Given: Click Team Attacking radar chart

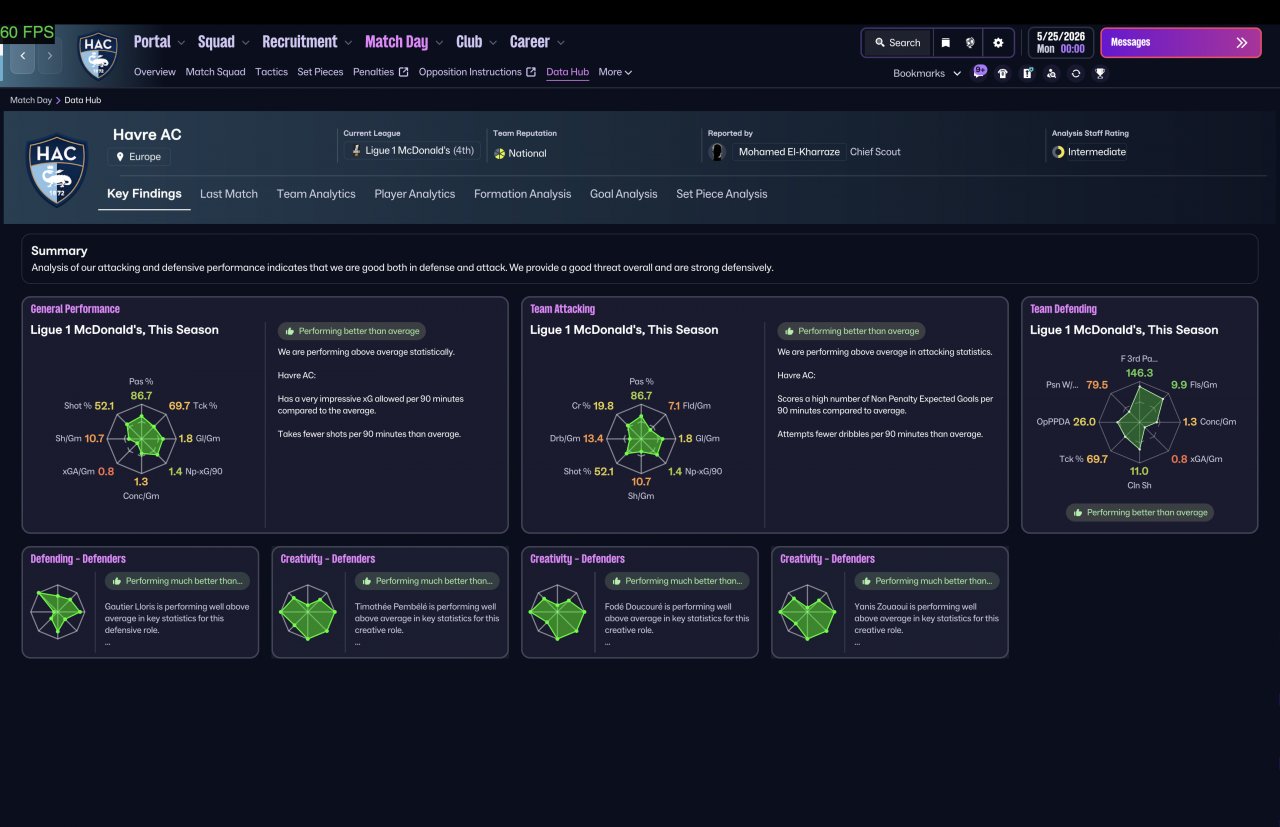Looking at the screenshot, I should pyautogui.click(x=640, y=438).
